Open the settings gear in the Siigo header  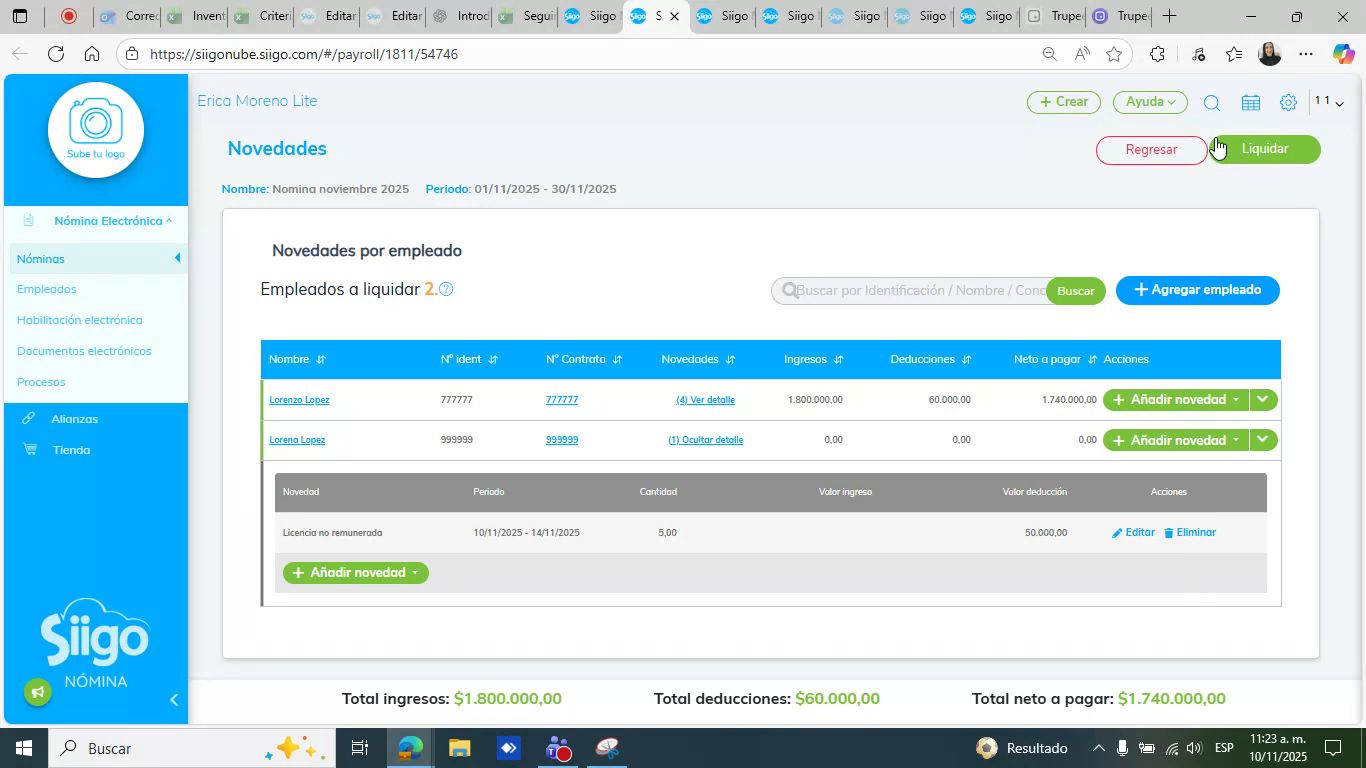click(x=1288, y=103)
